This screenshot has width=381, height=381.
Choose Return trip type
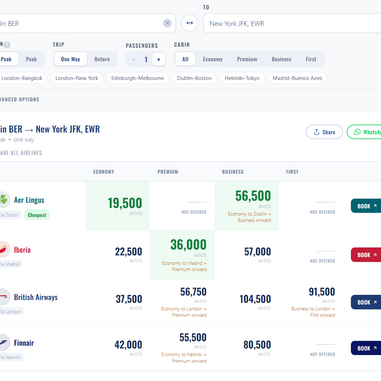tap(102, 59)
